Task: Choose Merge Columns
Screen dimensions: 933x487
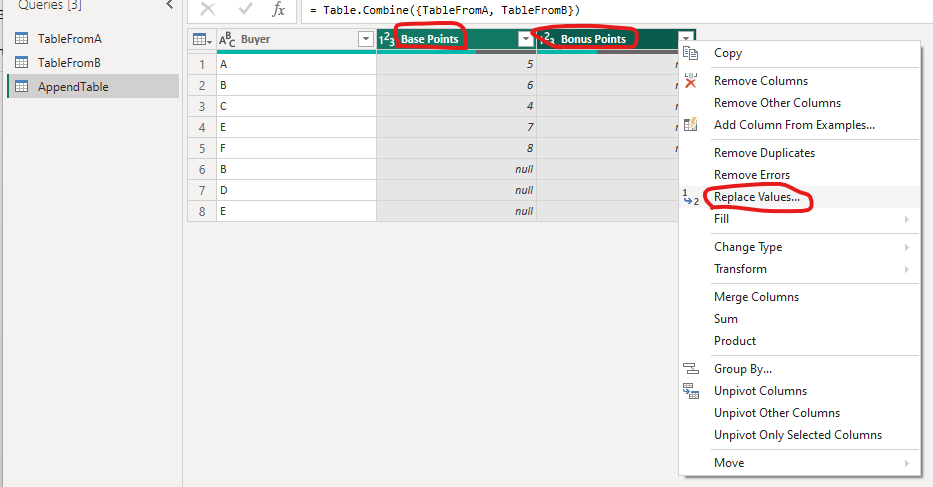Action: point(756,297)
